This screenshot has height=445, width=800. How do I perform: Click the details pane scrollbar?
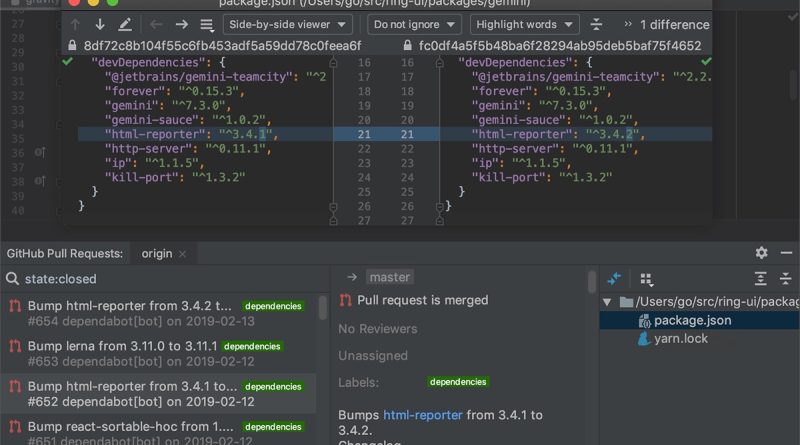(x=592, y=281)
